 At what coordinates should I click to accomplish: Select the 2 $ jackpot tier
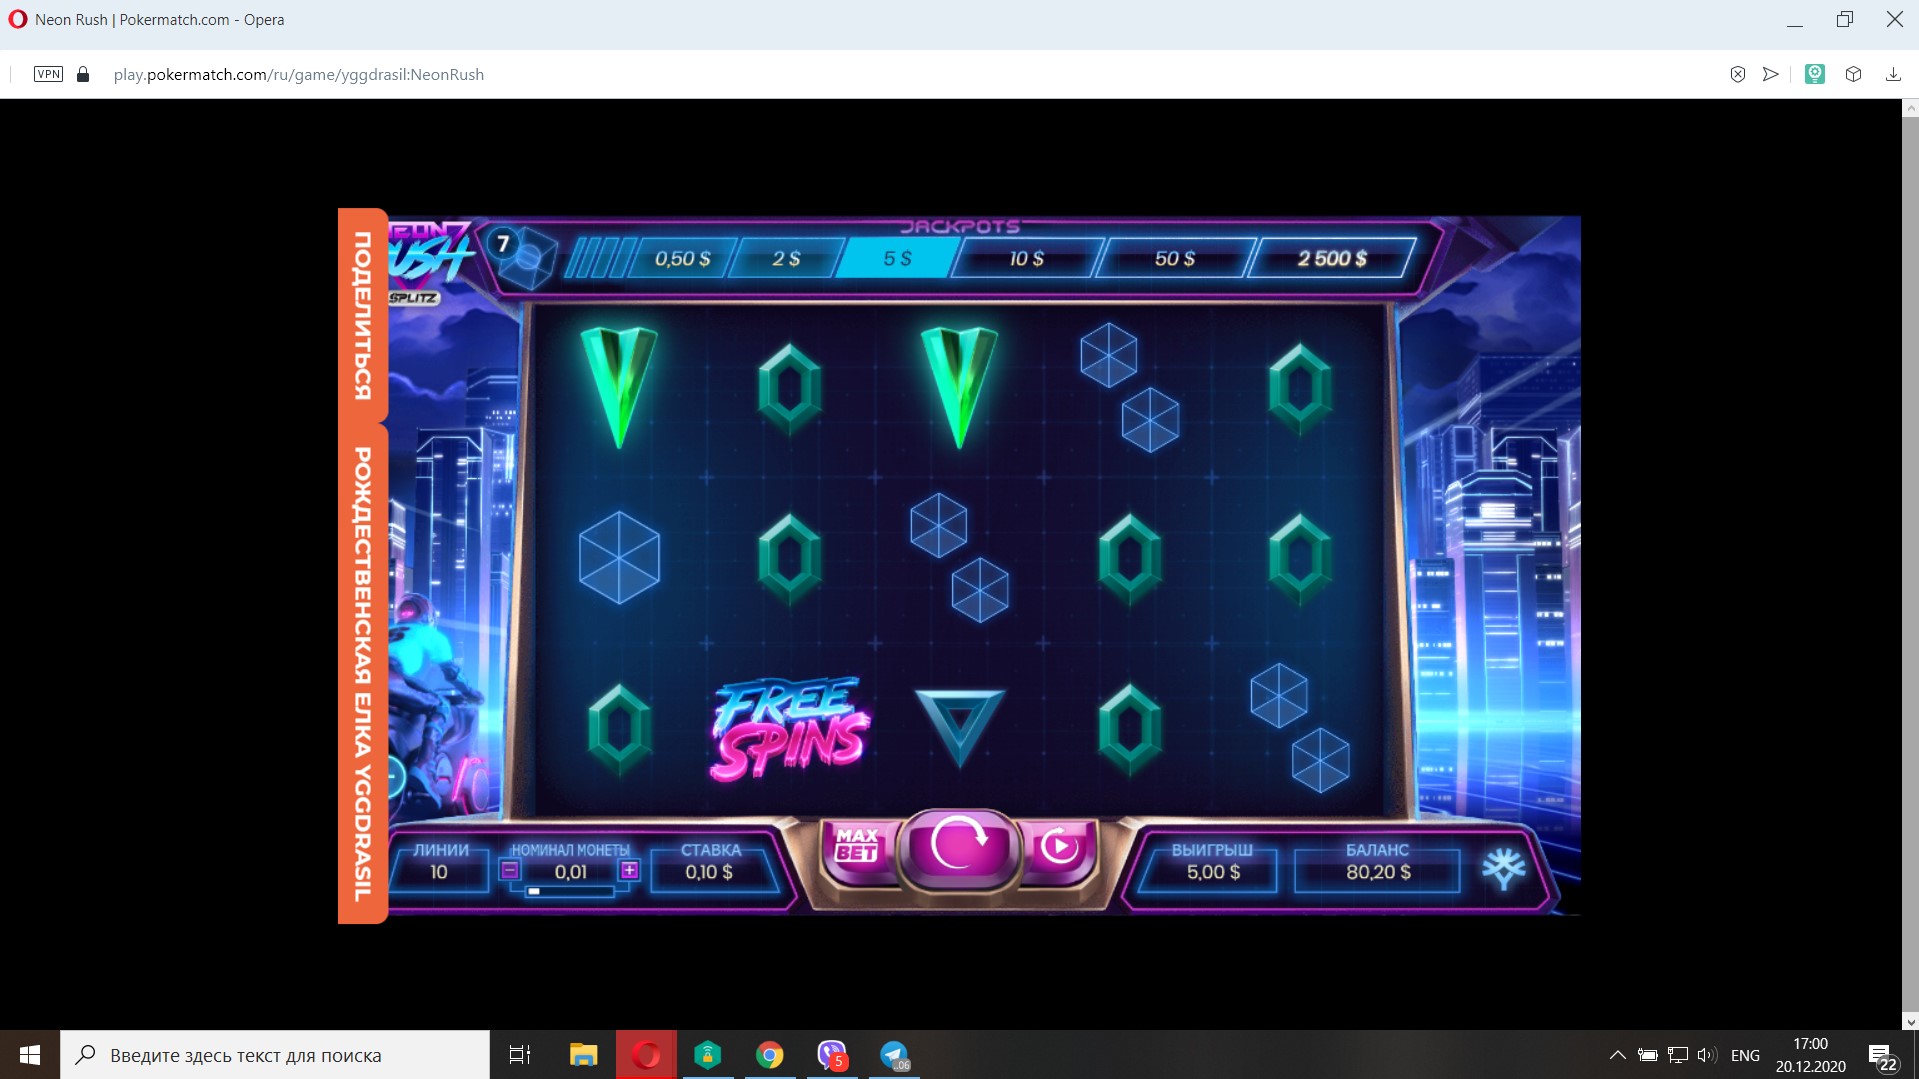(786, 259)
